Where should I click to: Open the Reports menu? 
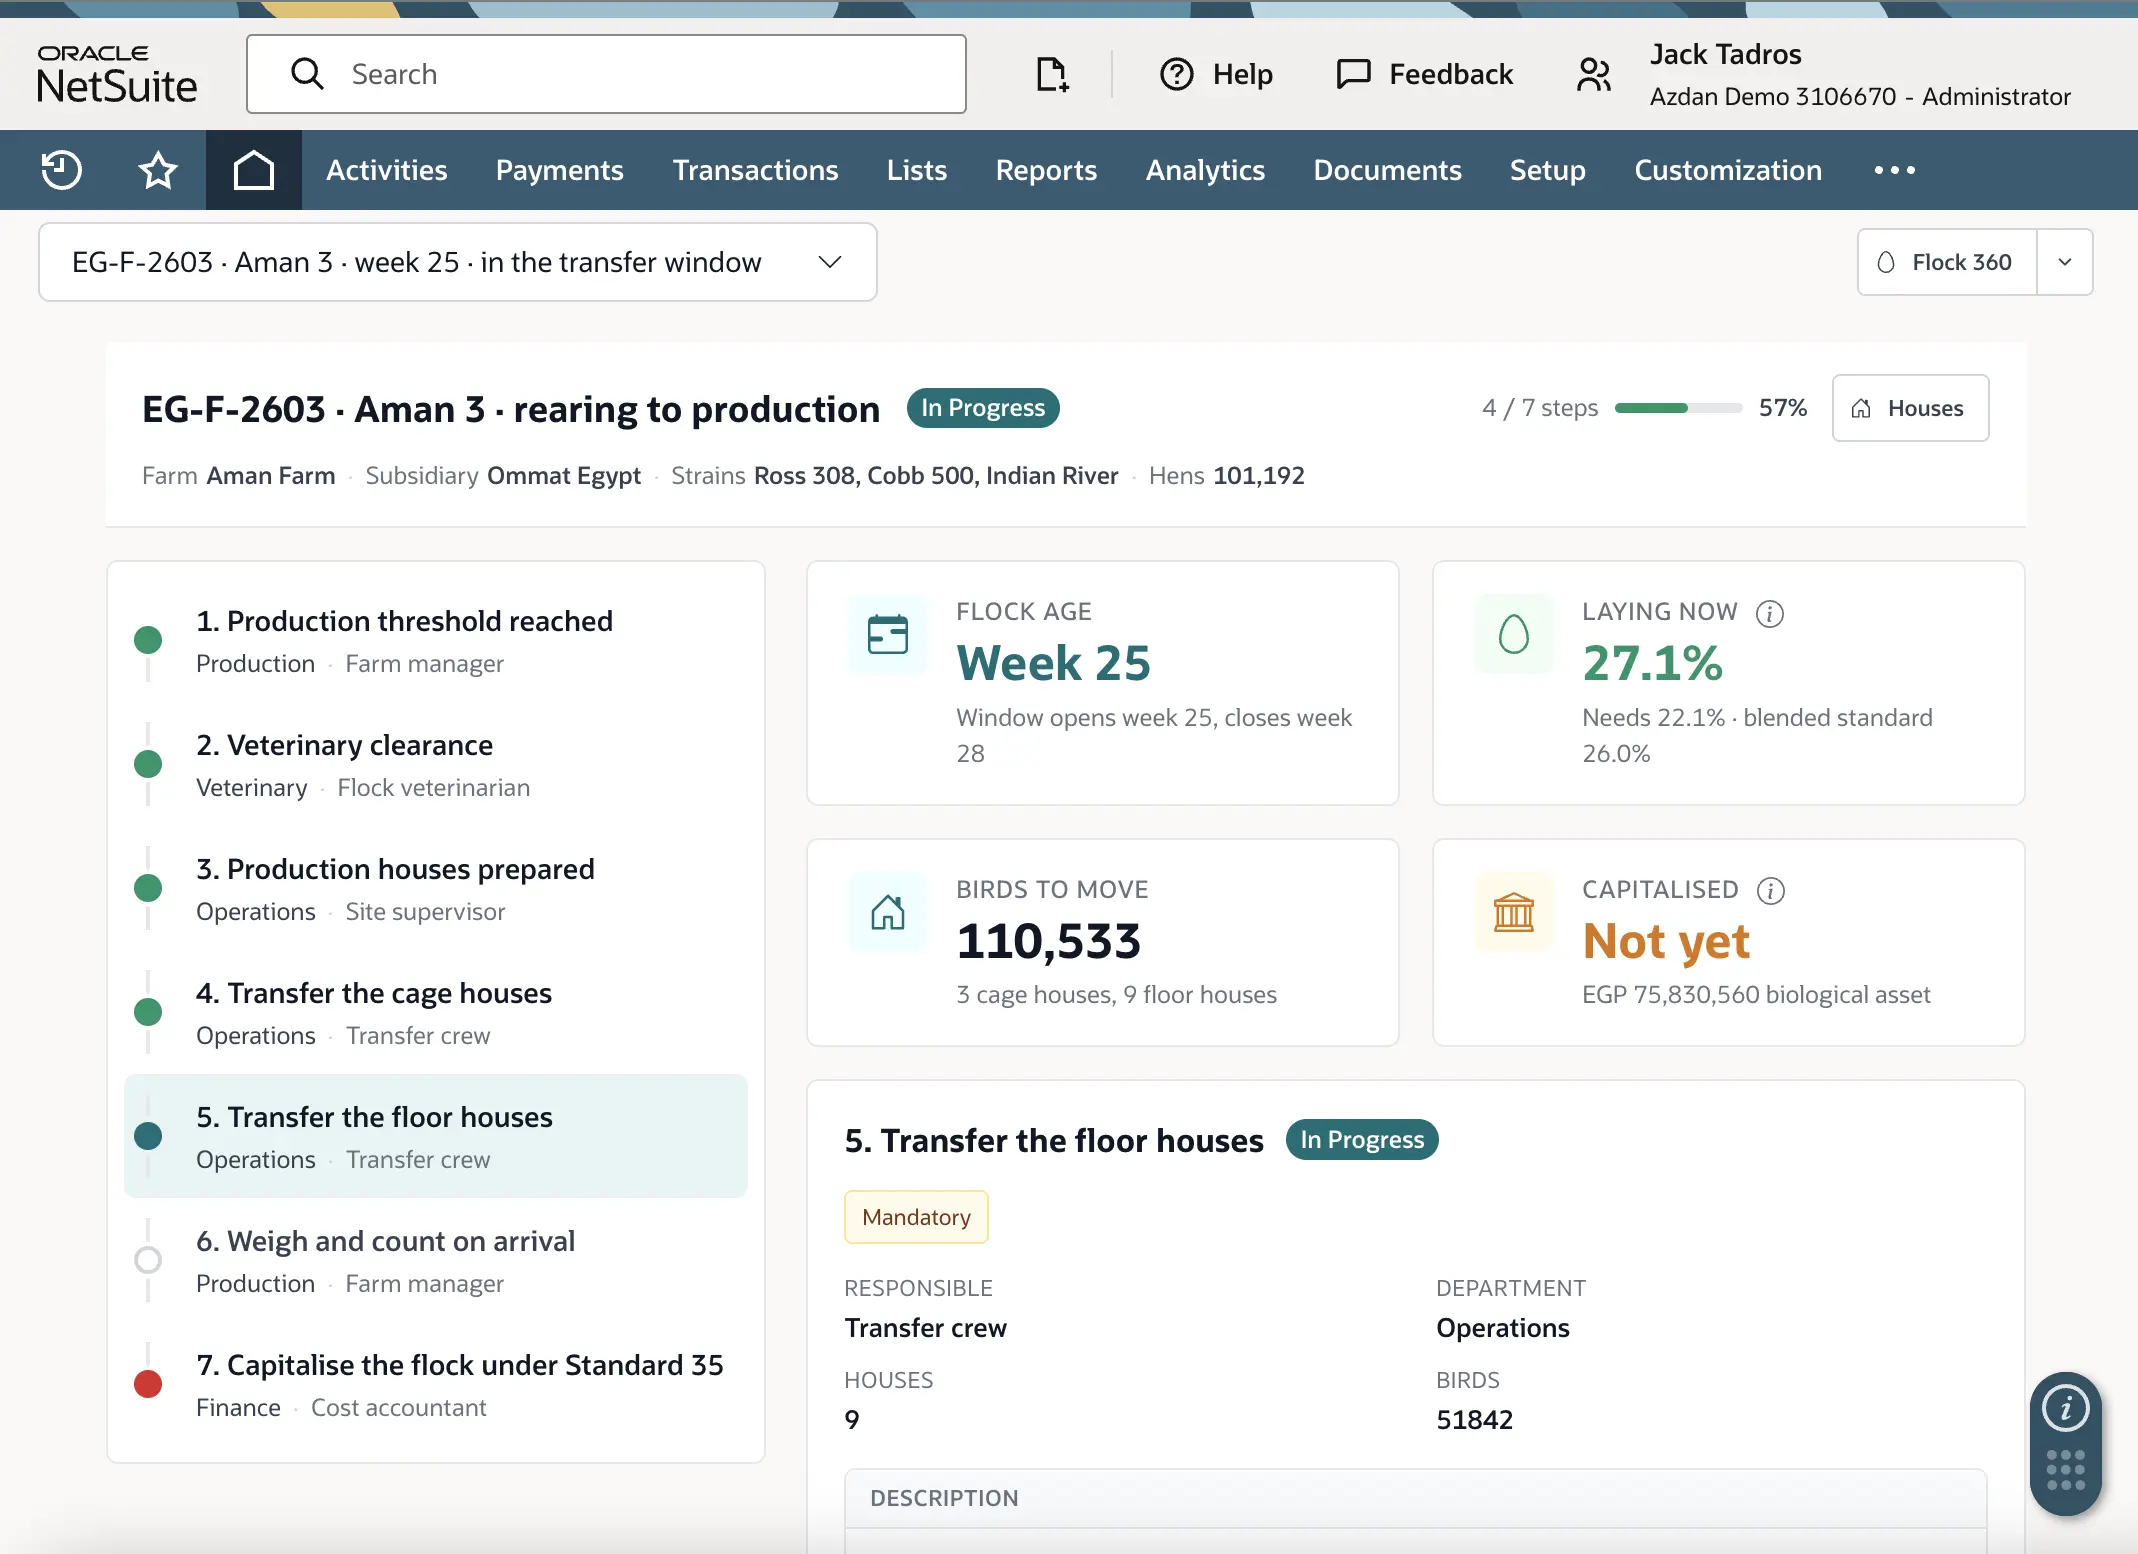pyautogui.click(x=1046, y=170)
